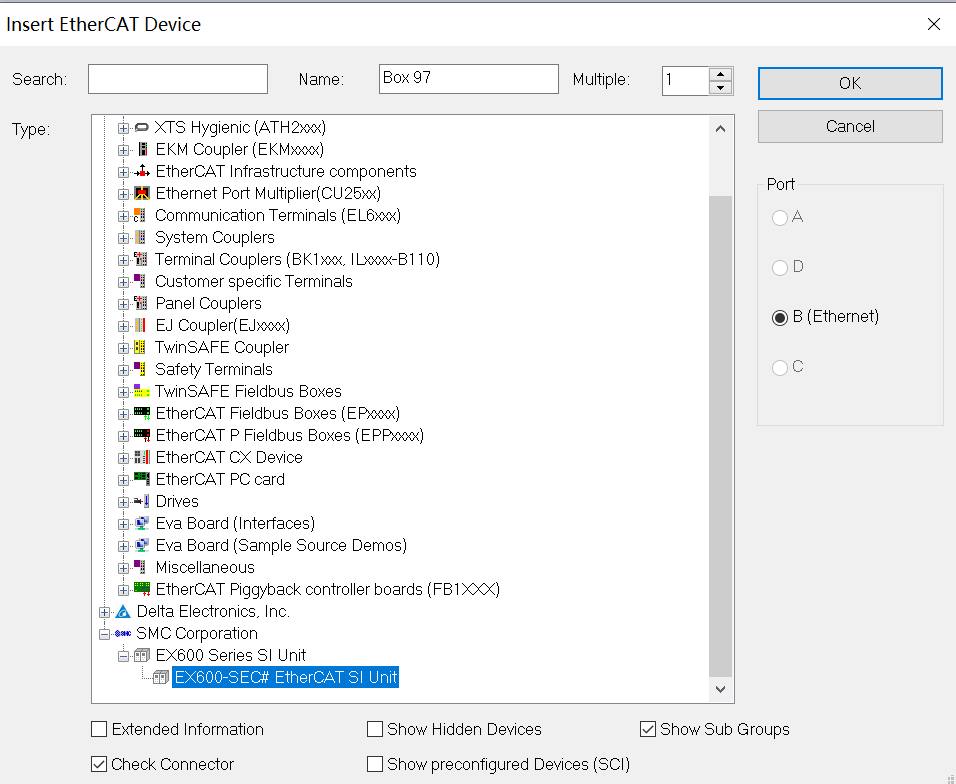Click the EtherCAT P Fieldbus Boxes icon

142,435
